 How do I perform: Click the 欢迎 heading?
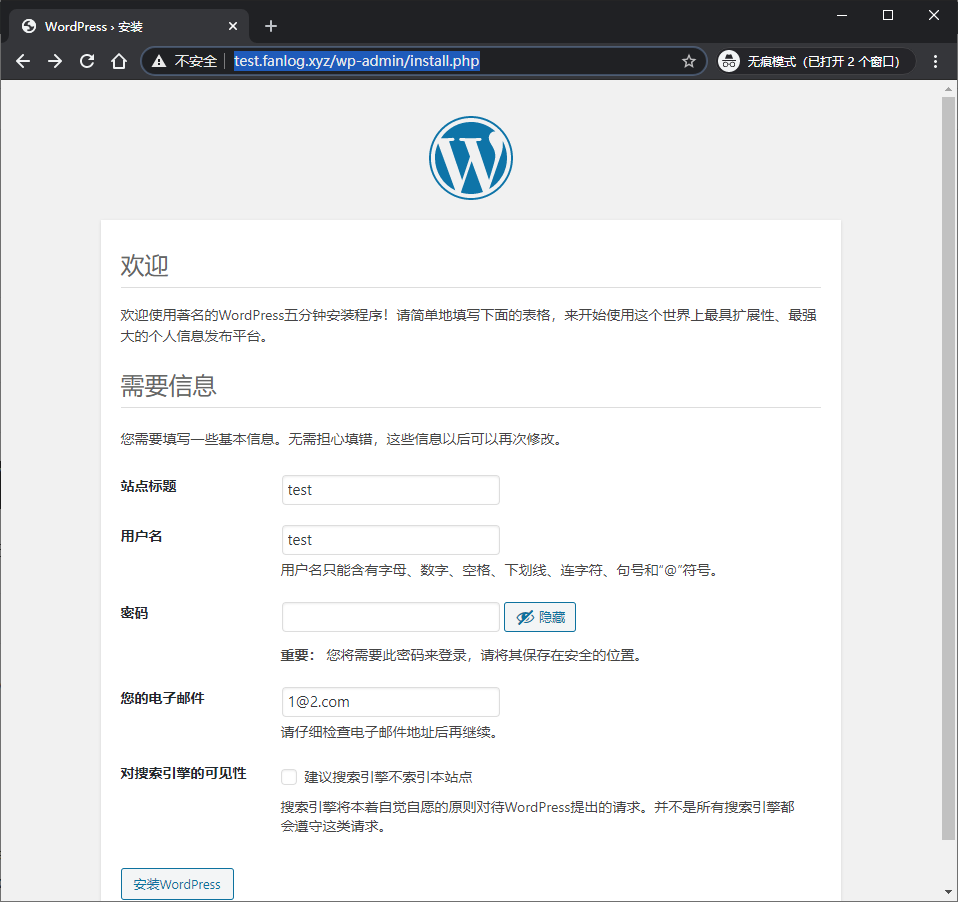(x=144, y=265)
